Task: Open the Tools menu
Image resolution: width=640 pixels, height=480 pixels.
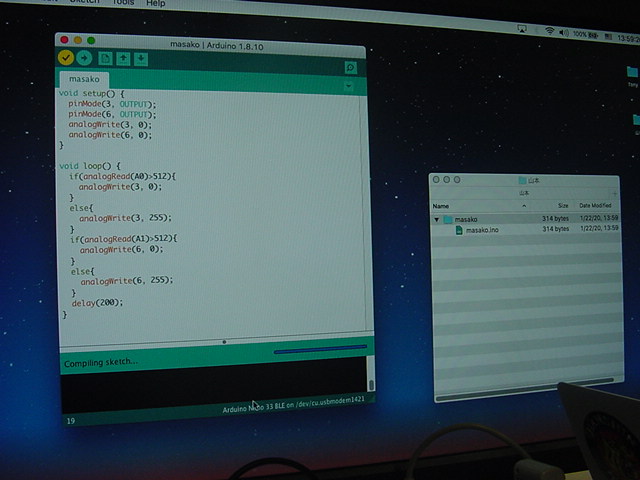Action: coord(123,2)
